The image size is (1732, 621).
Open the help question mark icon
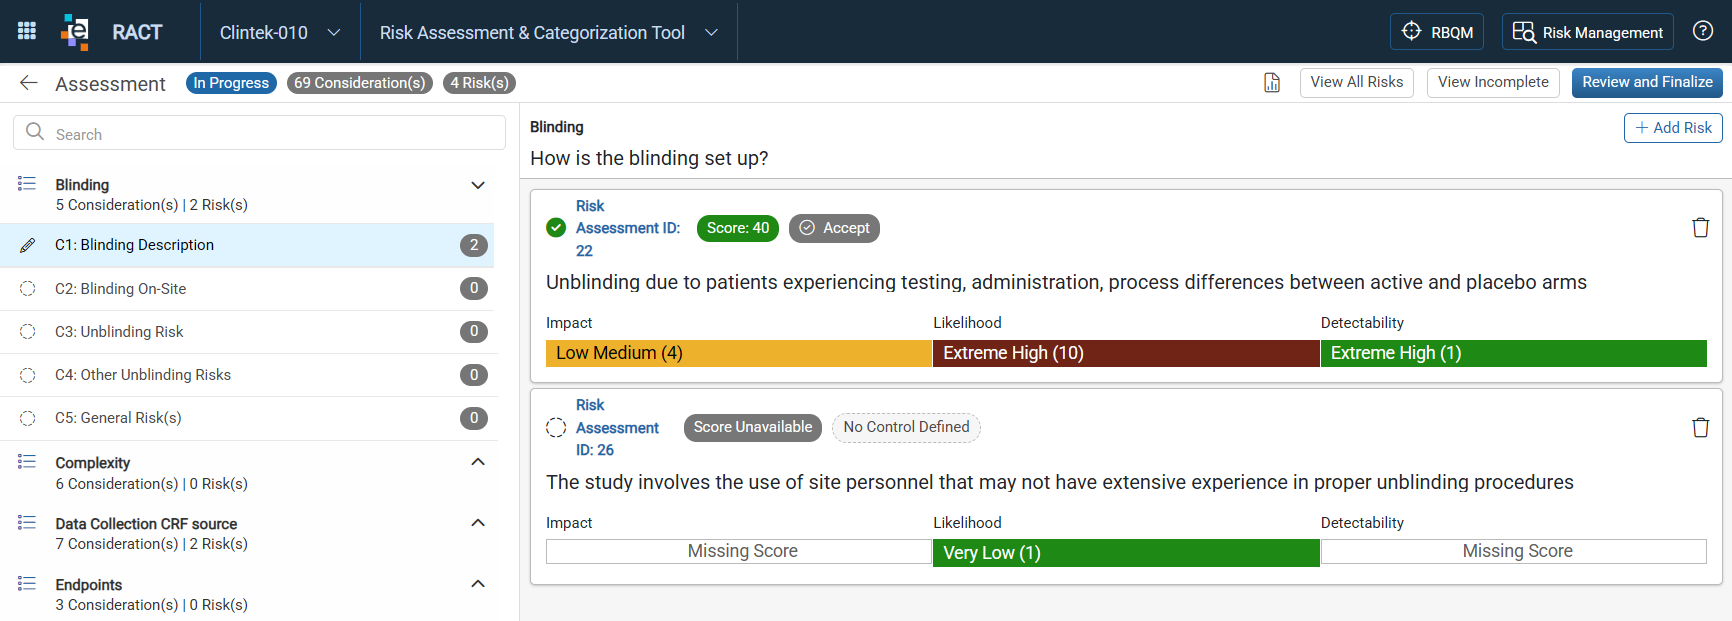pos(1703,31)
